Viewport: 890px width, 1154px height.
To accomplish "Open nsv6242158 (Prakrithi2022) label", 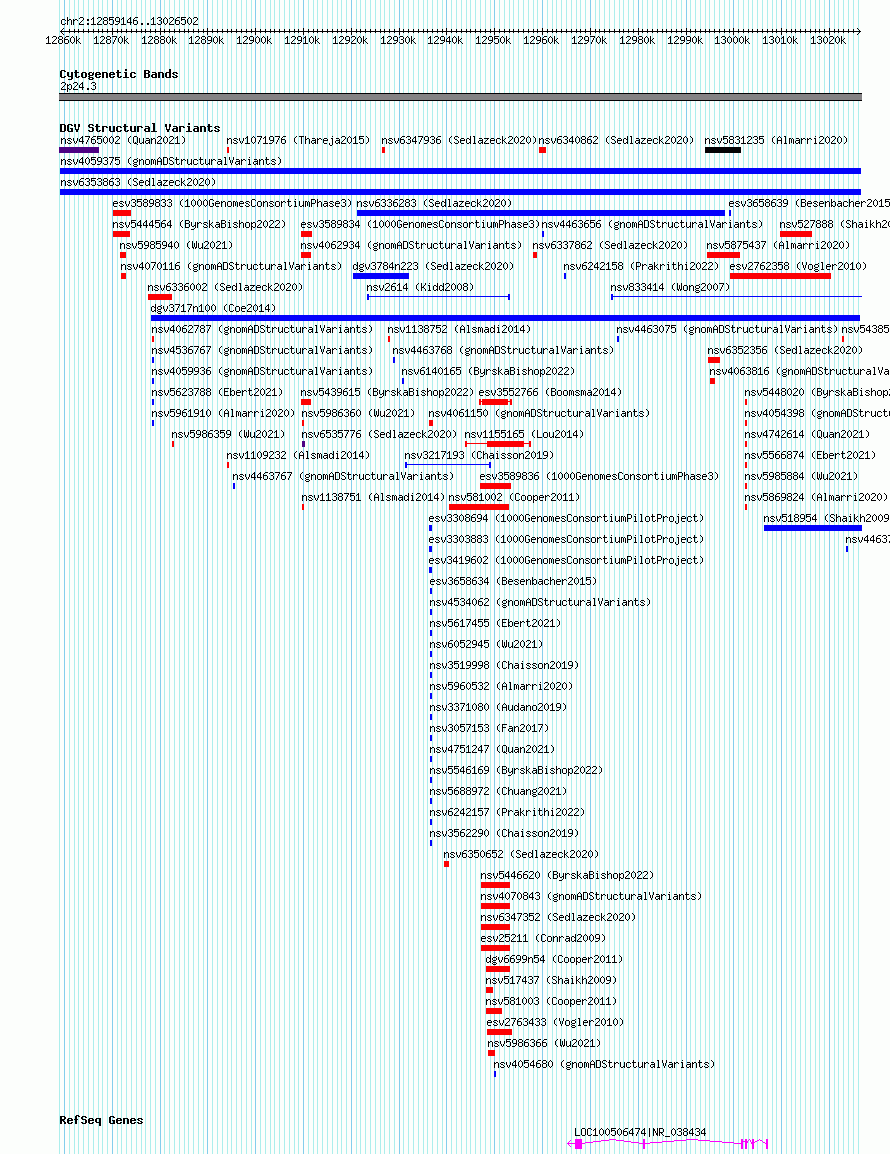I will (641, 266).
